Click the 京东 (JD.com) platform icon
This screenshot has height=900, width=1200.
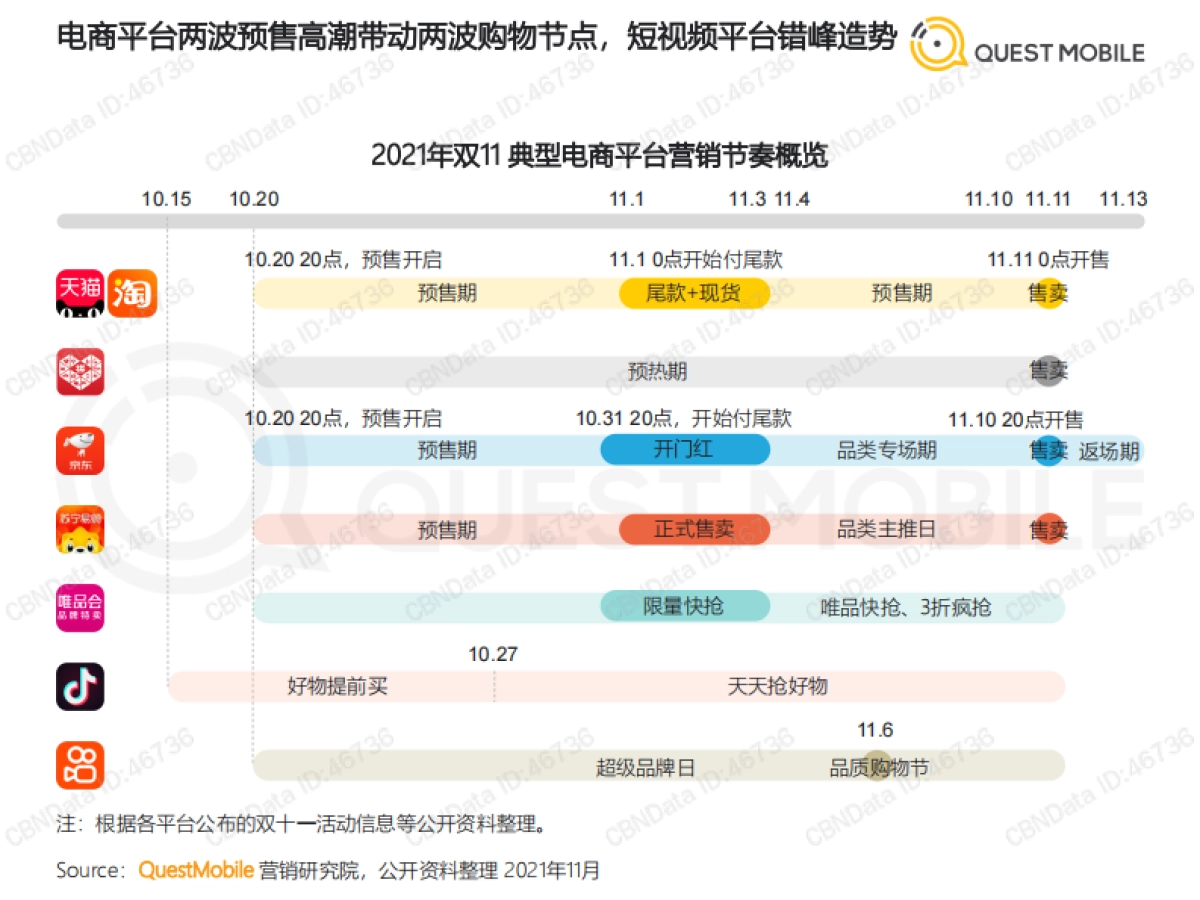[80, 450]
